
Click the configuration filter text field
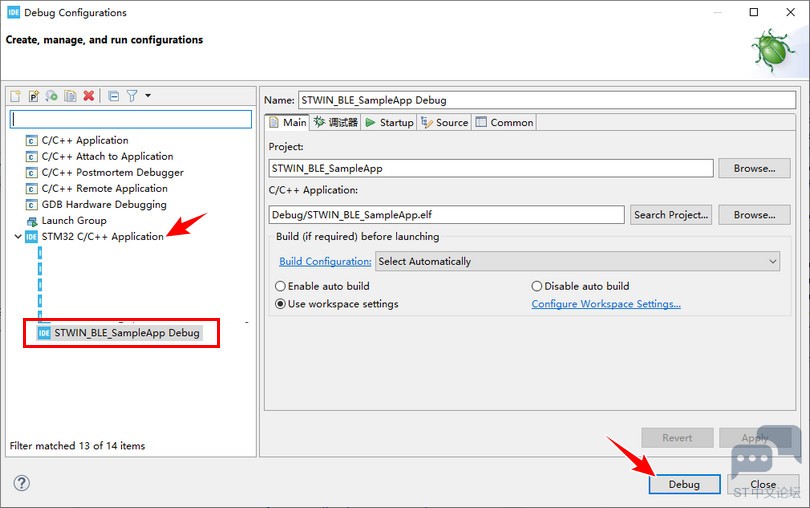(x=131, y=119)
